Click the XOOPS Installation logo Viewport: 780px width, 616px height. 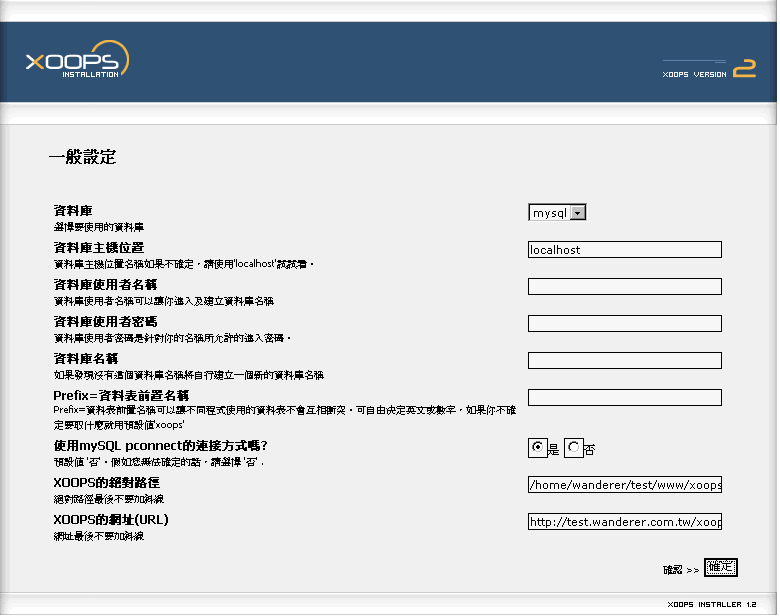point(77,61)
